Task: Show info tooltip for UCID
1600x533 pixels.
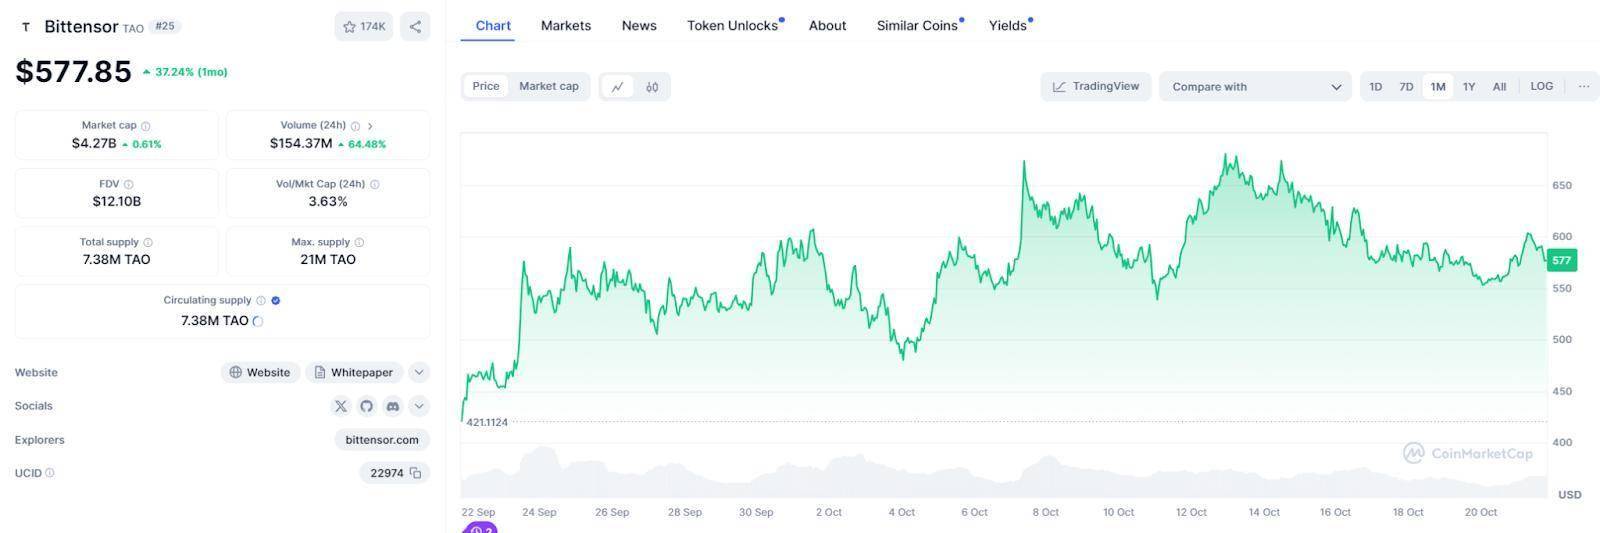Action: coord(50,473)
